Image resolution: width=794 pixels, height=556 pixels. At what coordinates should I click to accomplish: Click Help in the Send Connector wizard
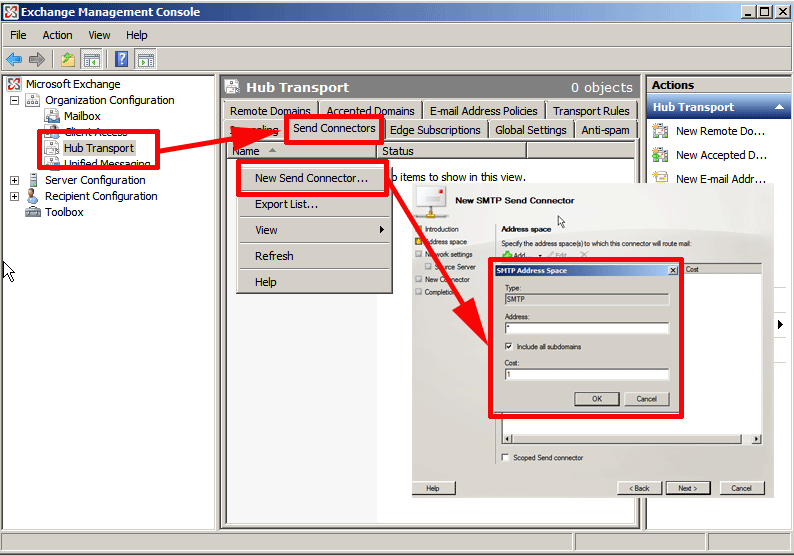[x=433, y=488]
